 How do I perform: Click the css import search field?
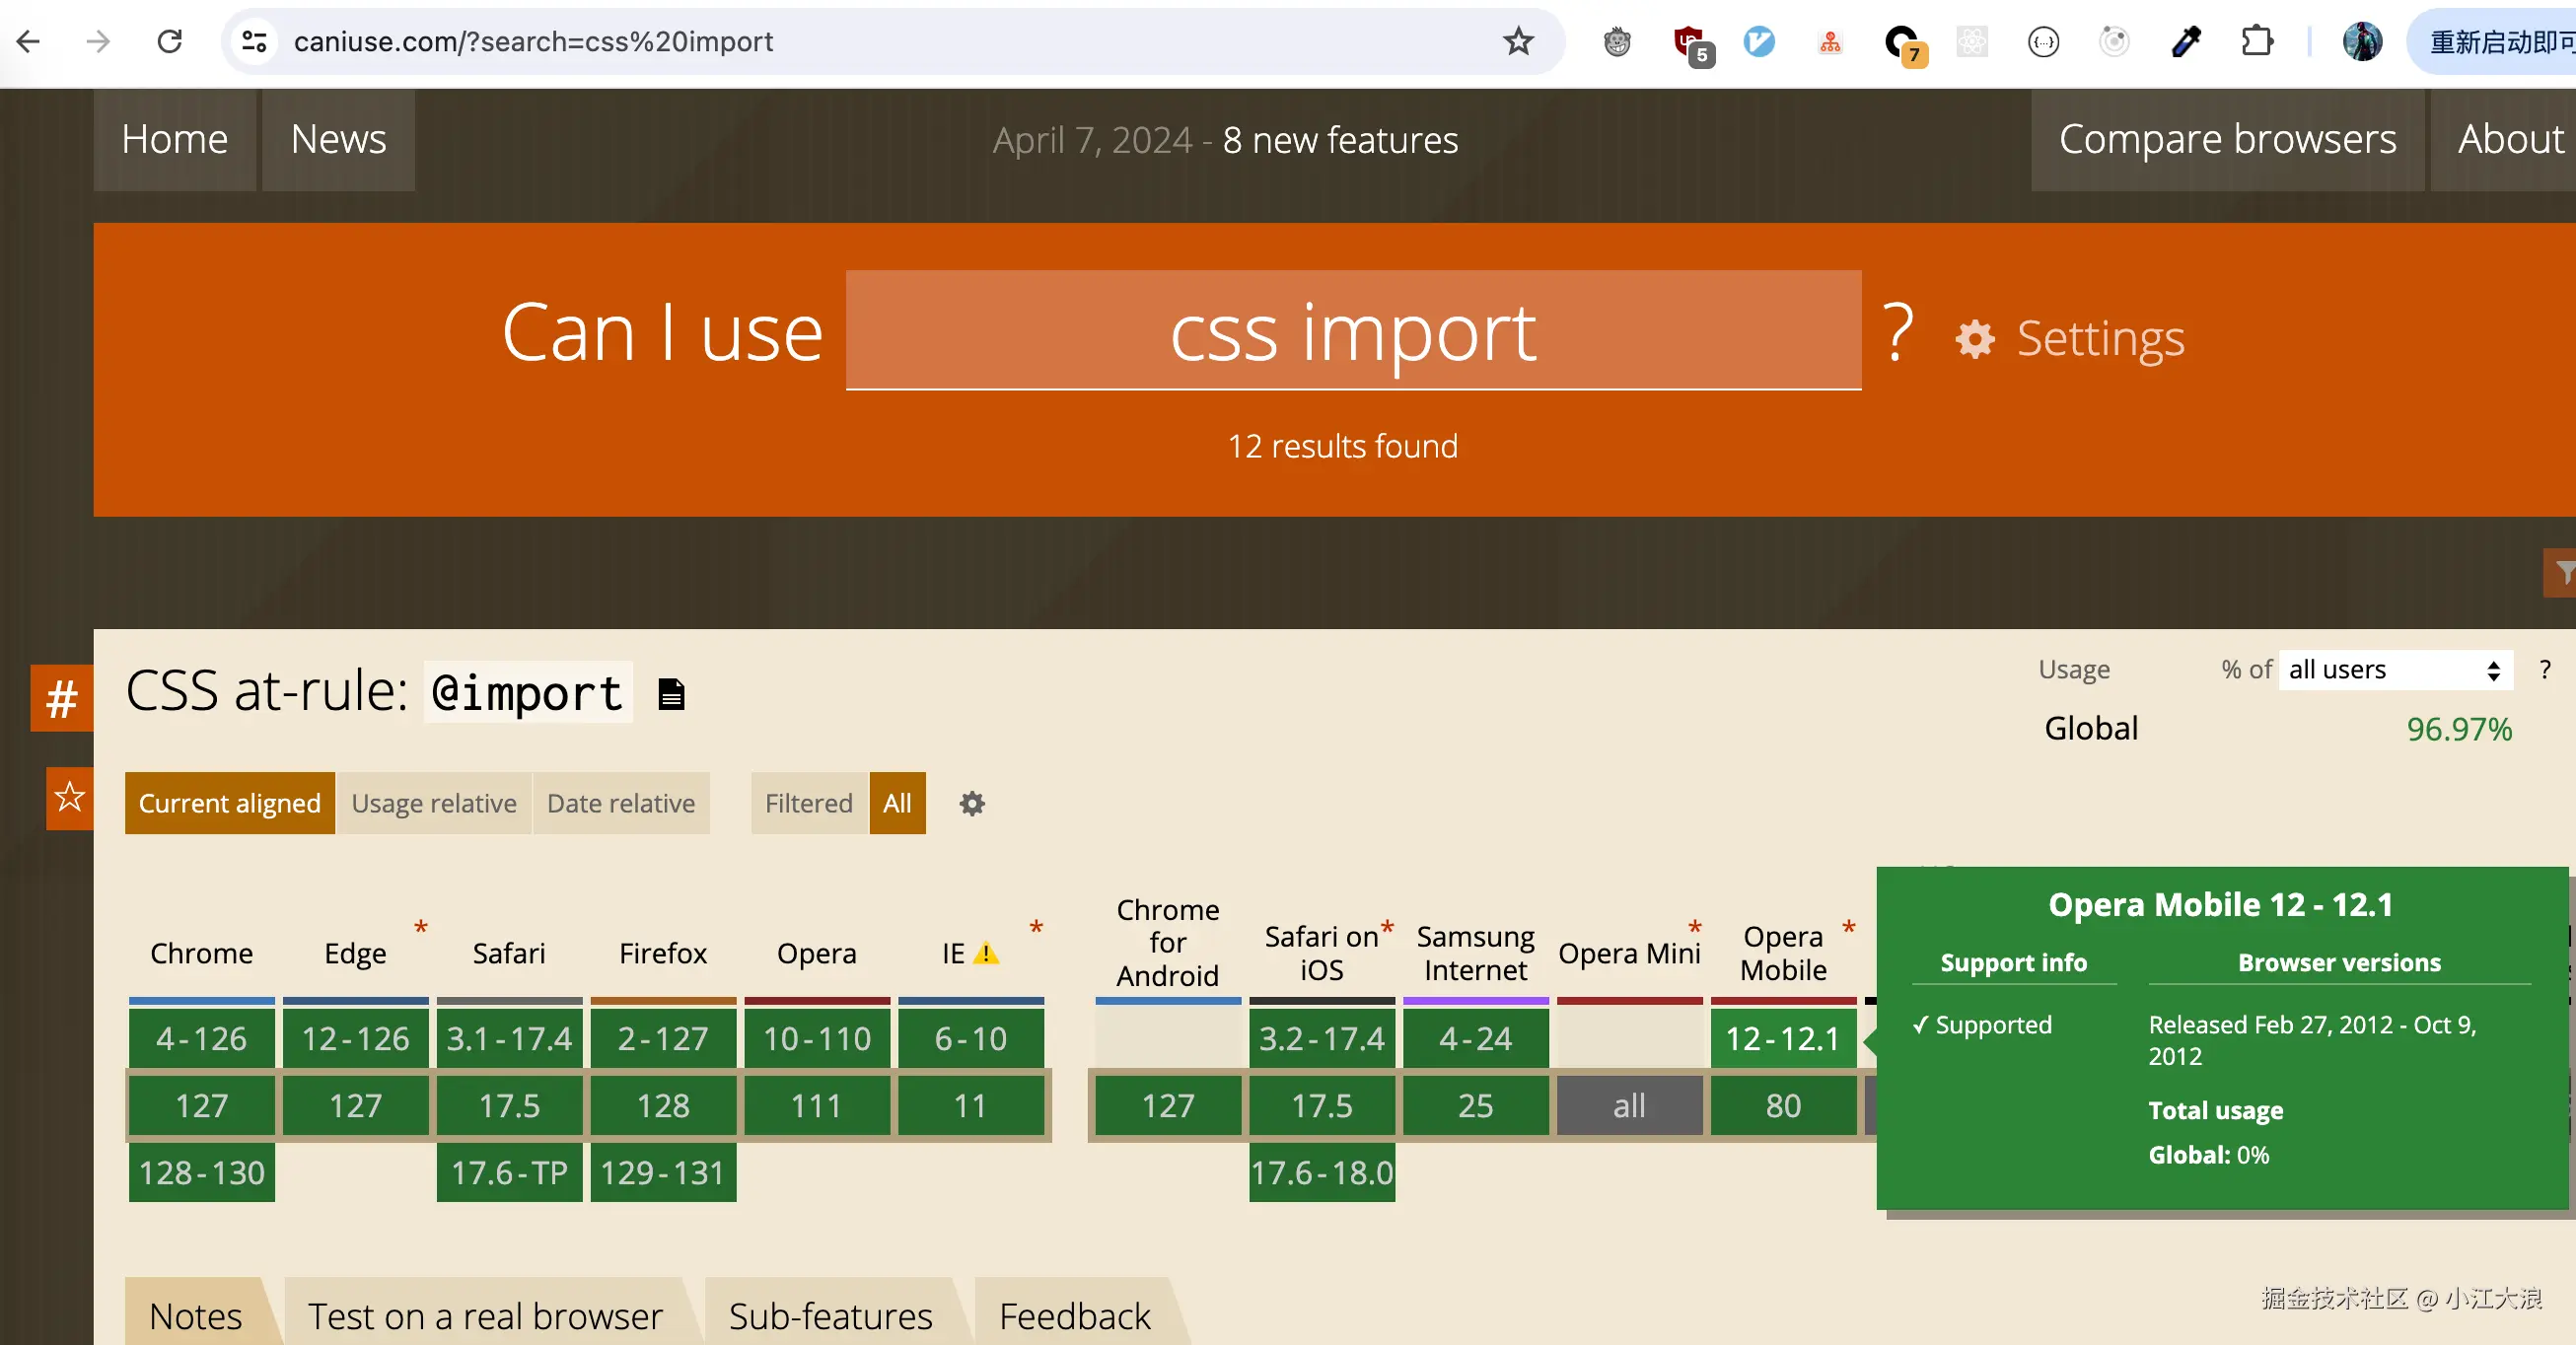[x=1352, y=331]
